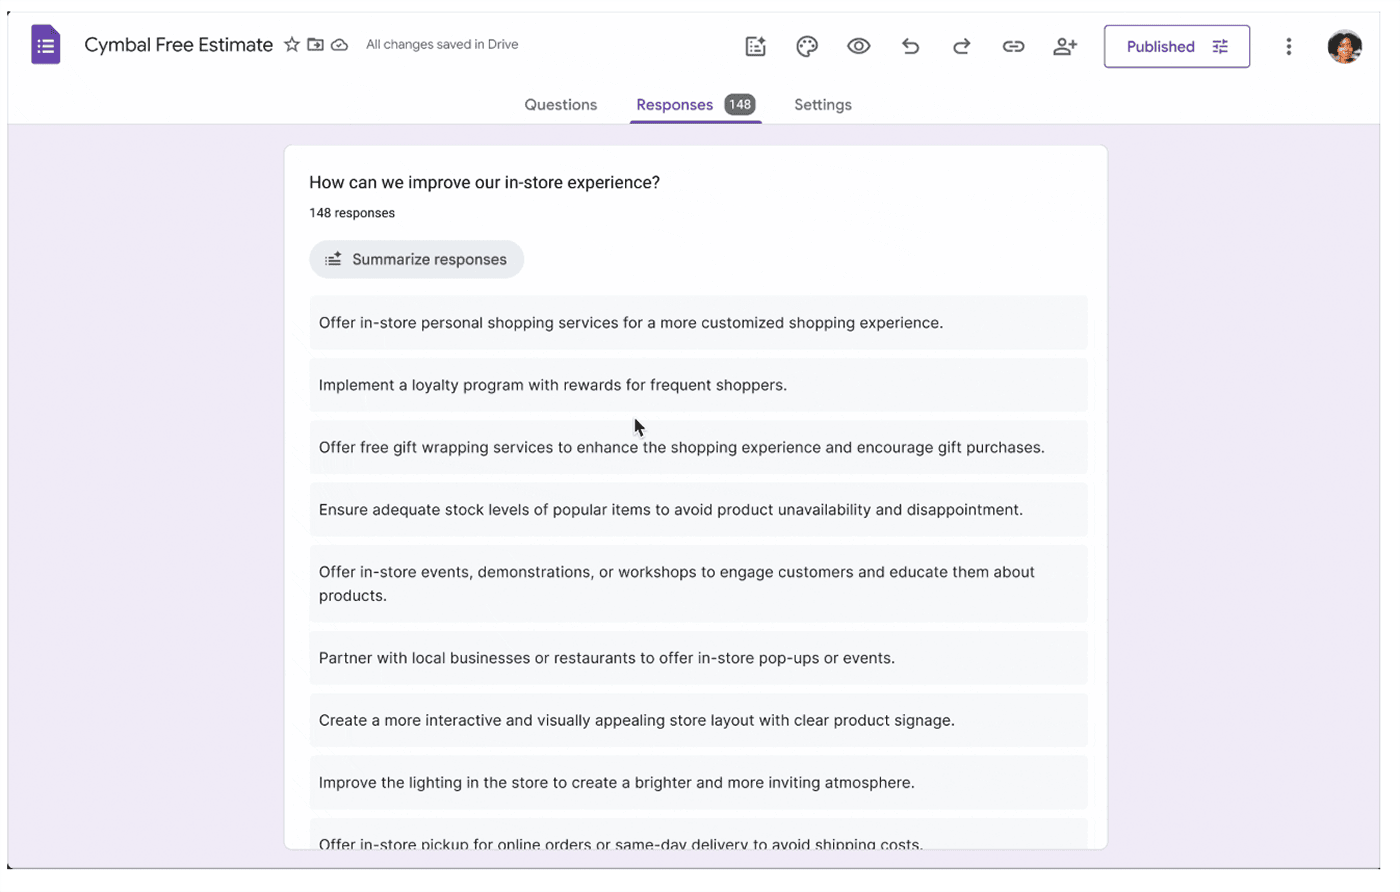Click the 148 responses badge
Screen dimensions: 1400x892
(740, 105)
